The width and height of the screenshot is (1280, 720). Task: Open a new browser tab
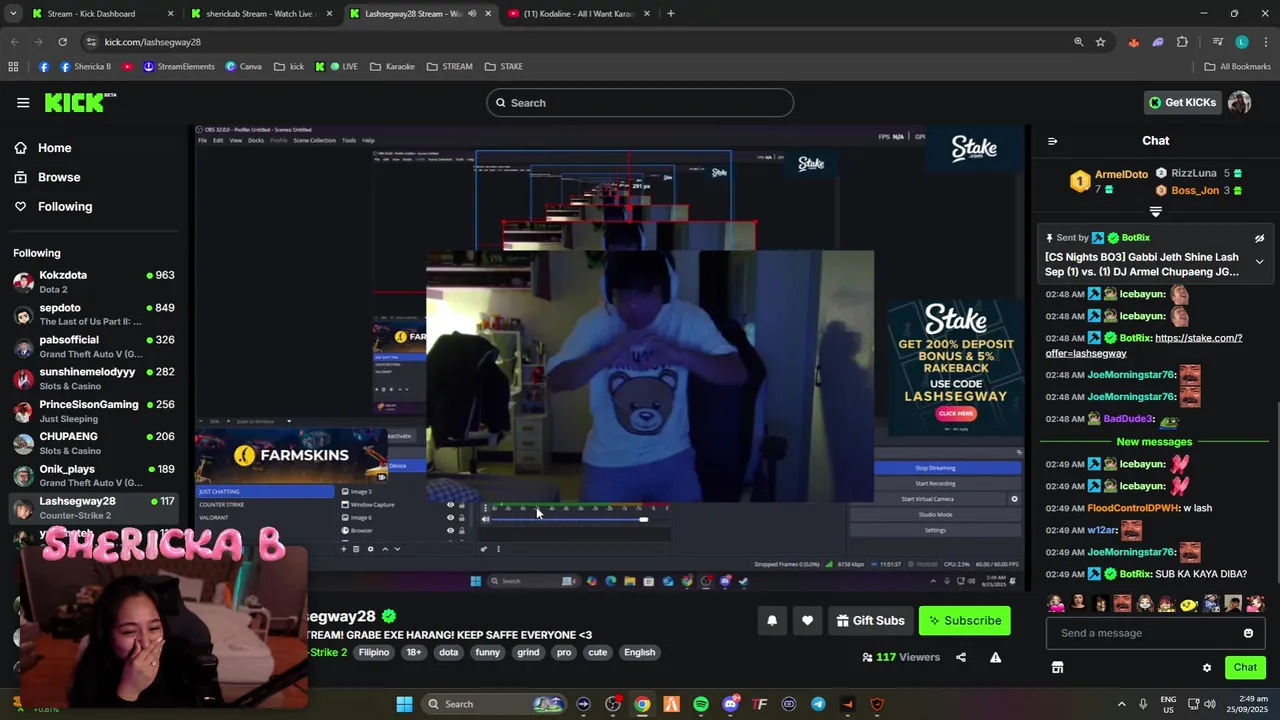[671, 14]
